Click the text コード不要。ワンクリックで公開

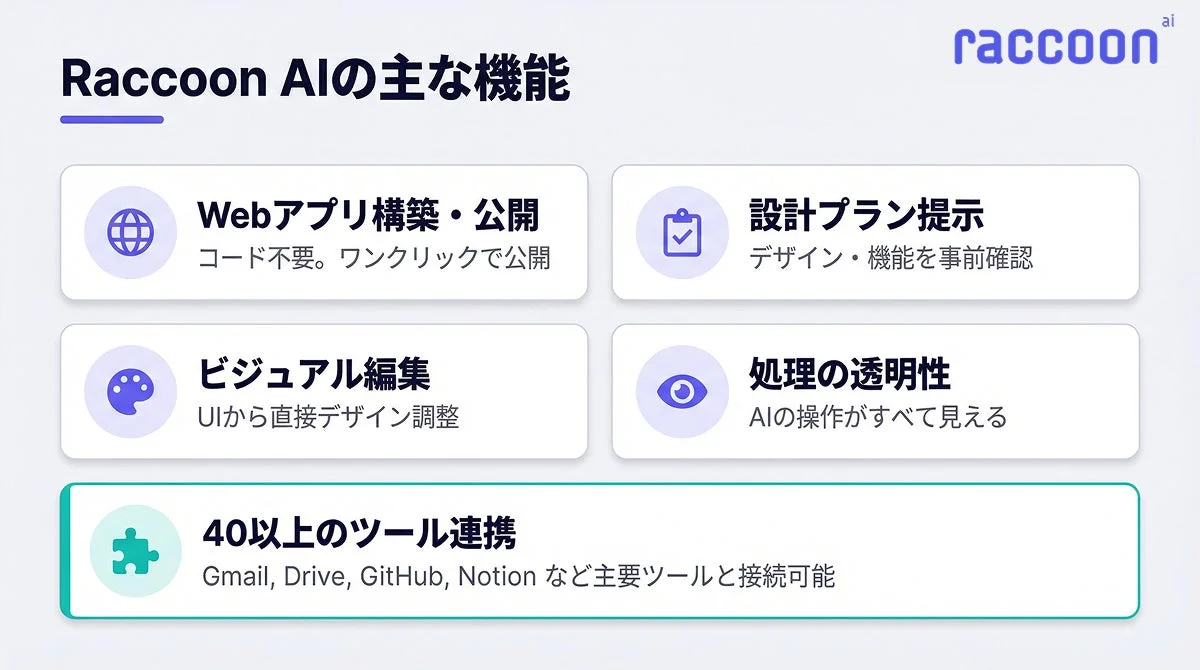374,258
